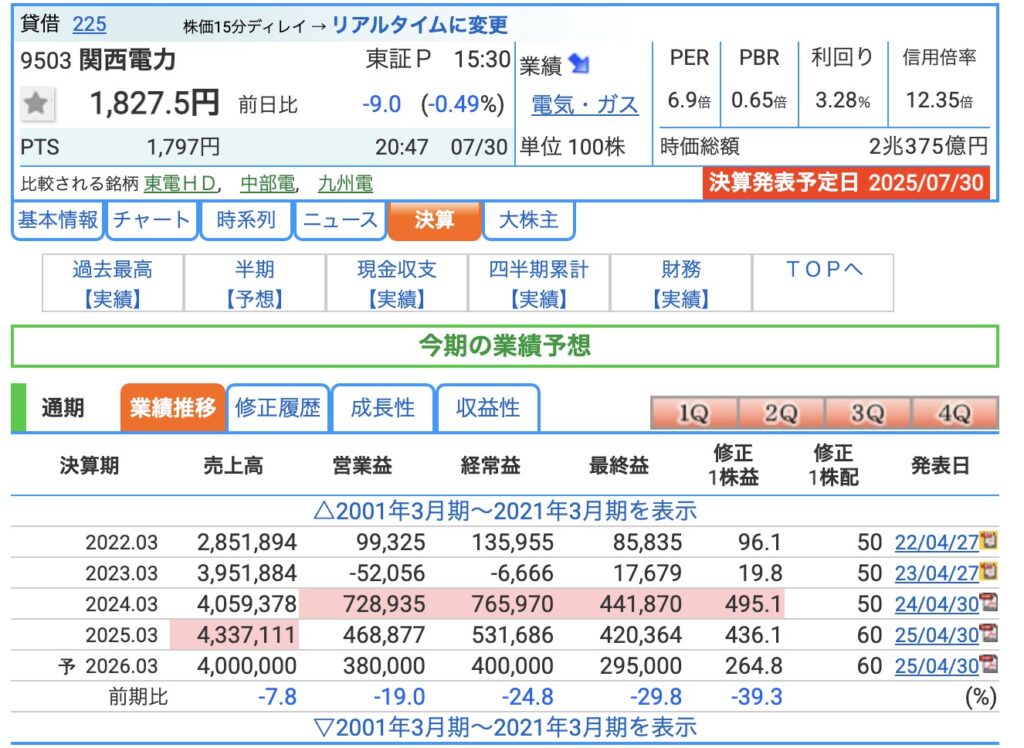Open the 25/04/30 link in 2025.03 row
The height and width of the screenshot is (748, 1024).
[x=936, y=635]
